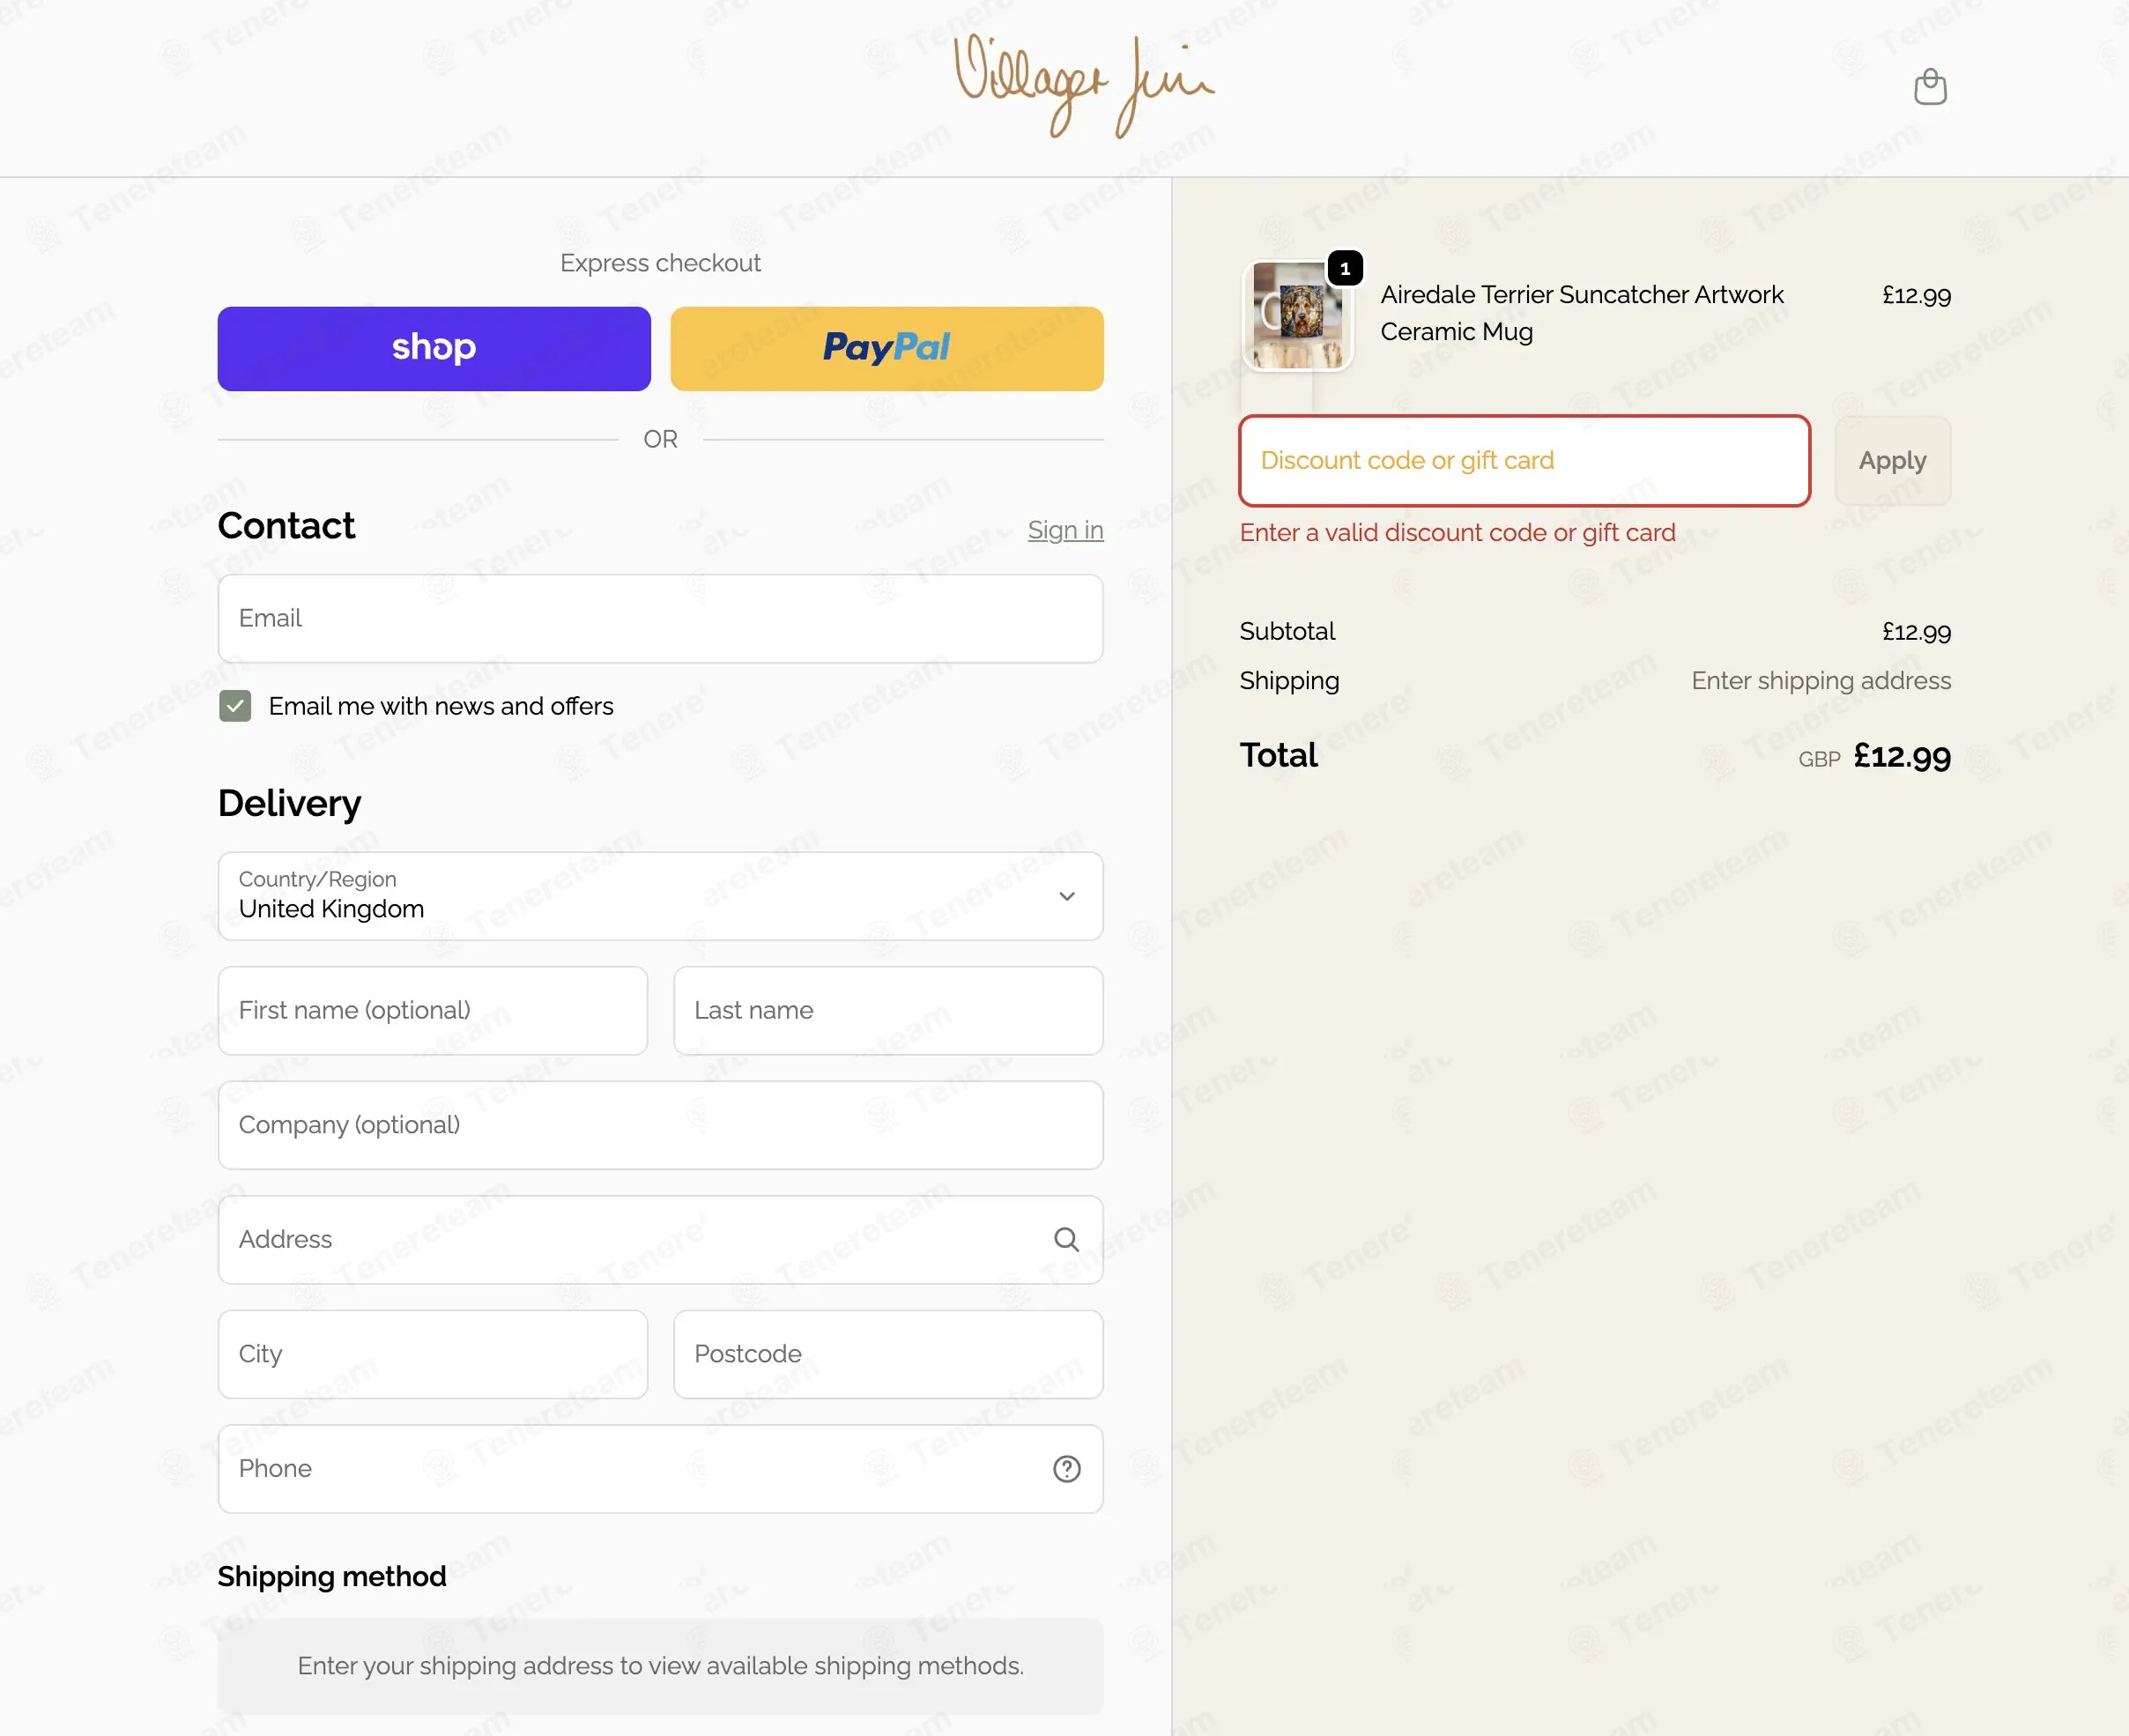This screenshot has height=1736, width=2129.
Task: Click the Airedale Terrier mug thumbnail
Action: point(1297,315)
